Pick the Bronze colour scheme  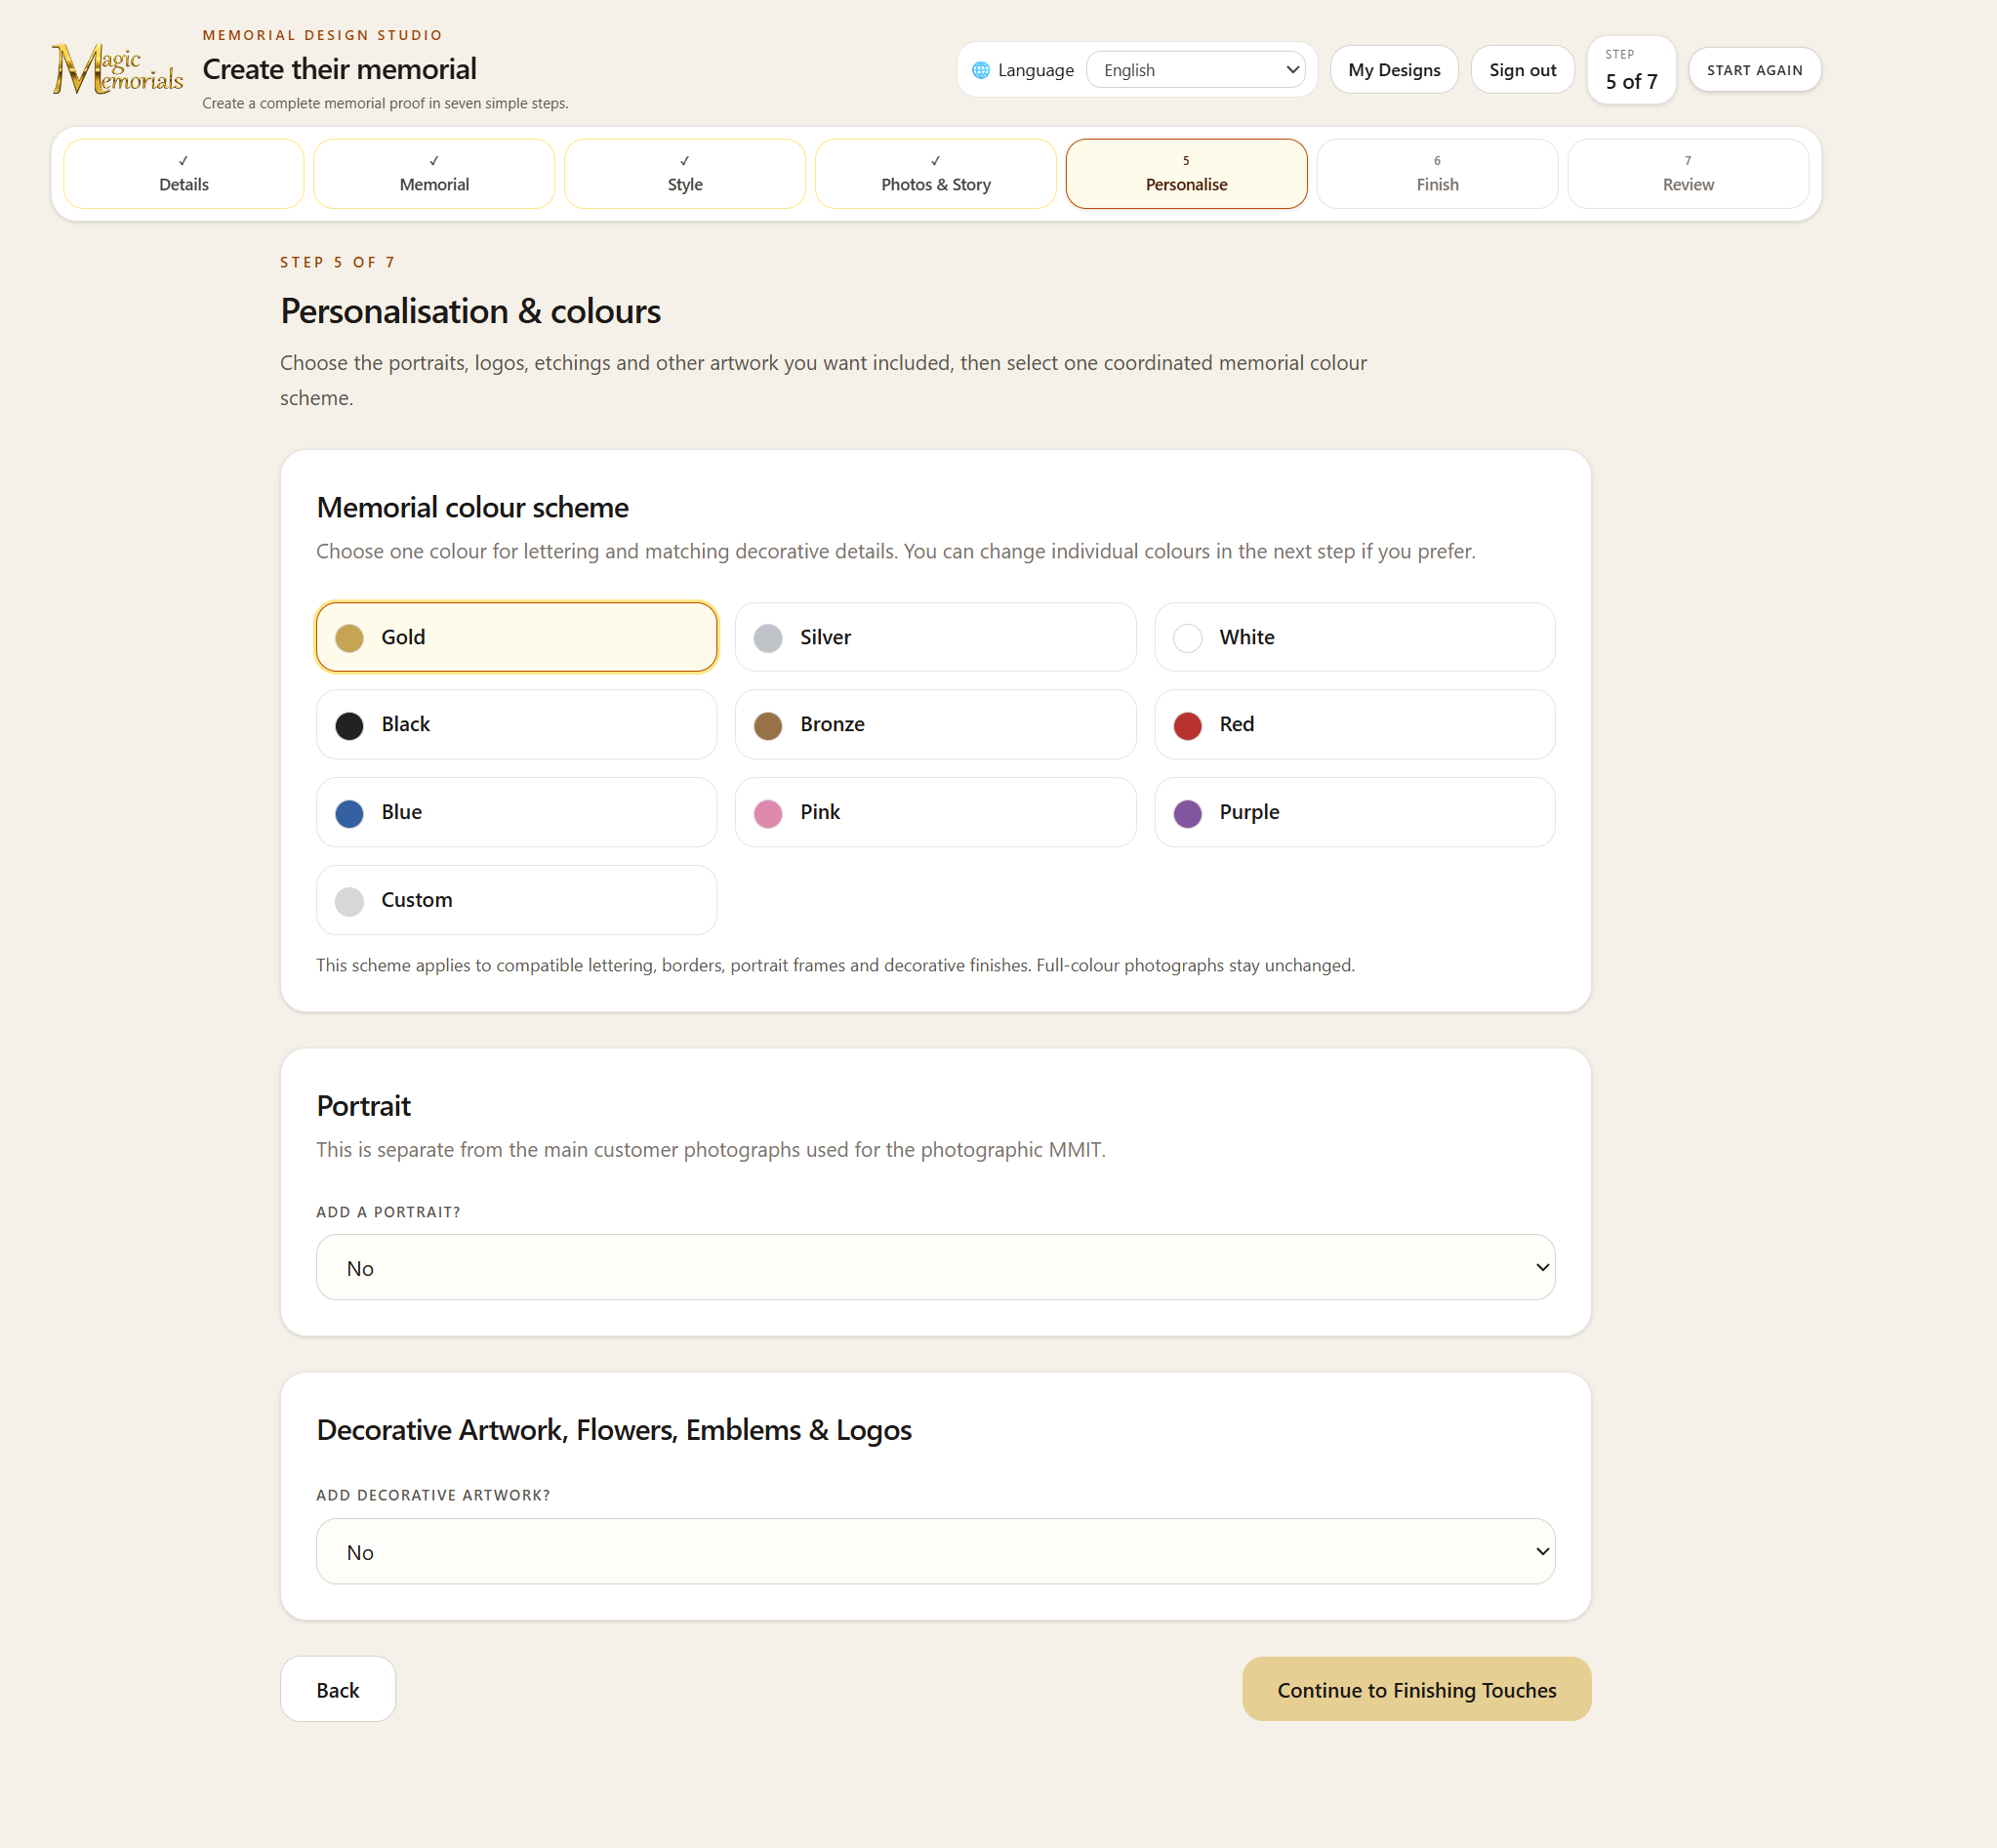click(x=935, y=724)
